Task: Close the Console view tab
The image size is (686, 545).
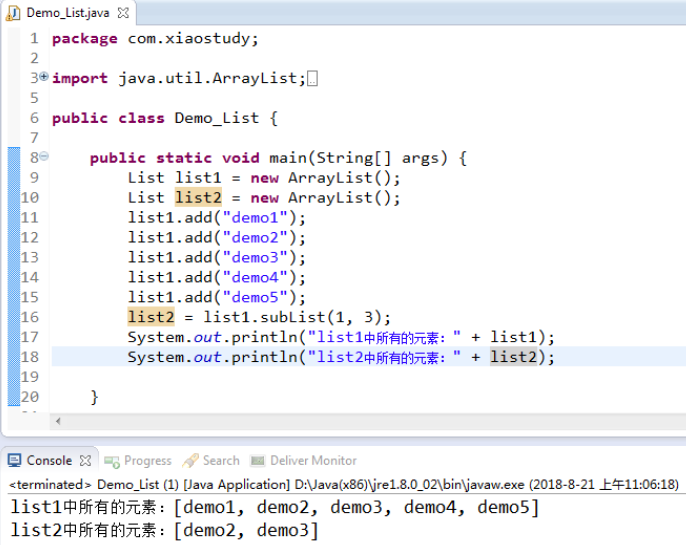Action: click(85, 461)
